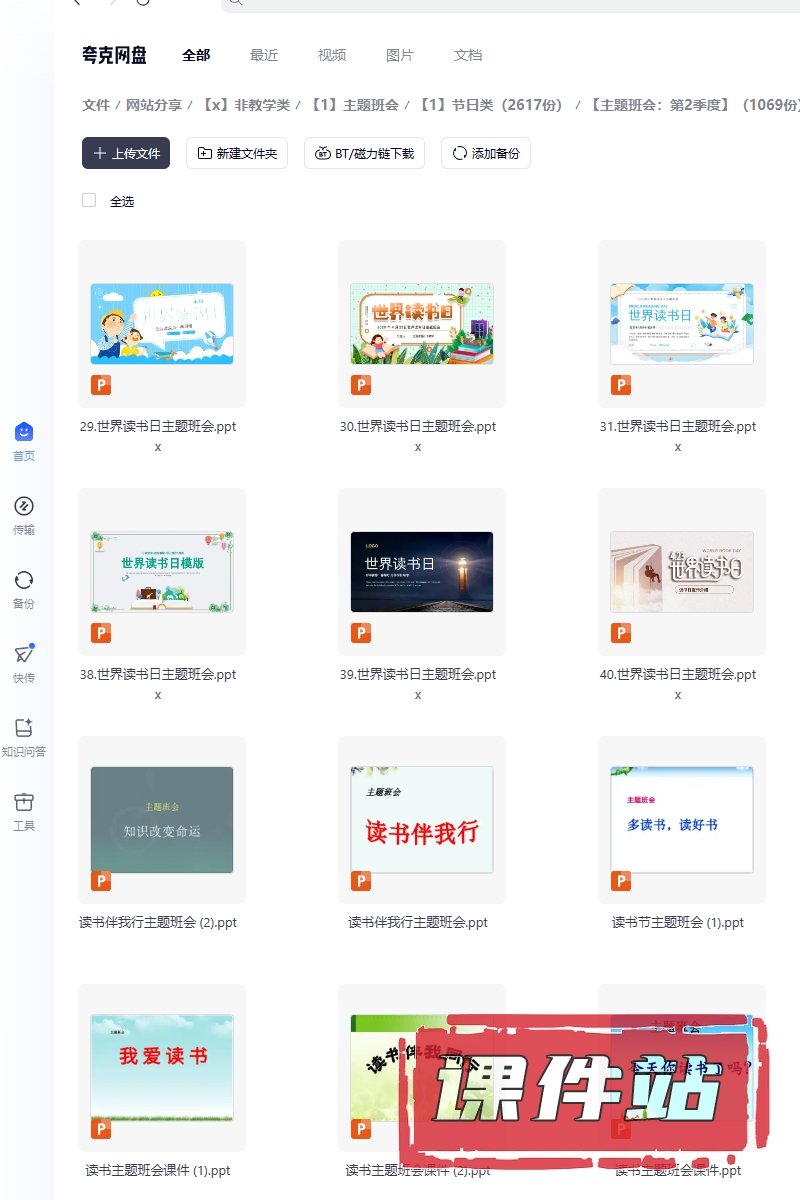Create a folder with 新建文件夹
Image resolution: width=800 pixels, height=1200 pixels.
pos(237,153)
